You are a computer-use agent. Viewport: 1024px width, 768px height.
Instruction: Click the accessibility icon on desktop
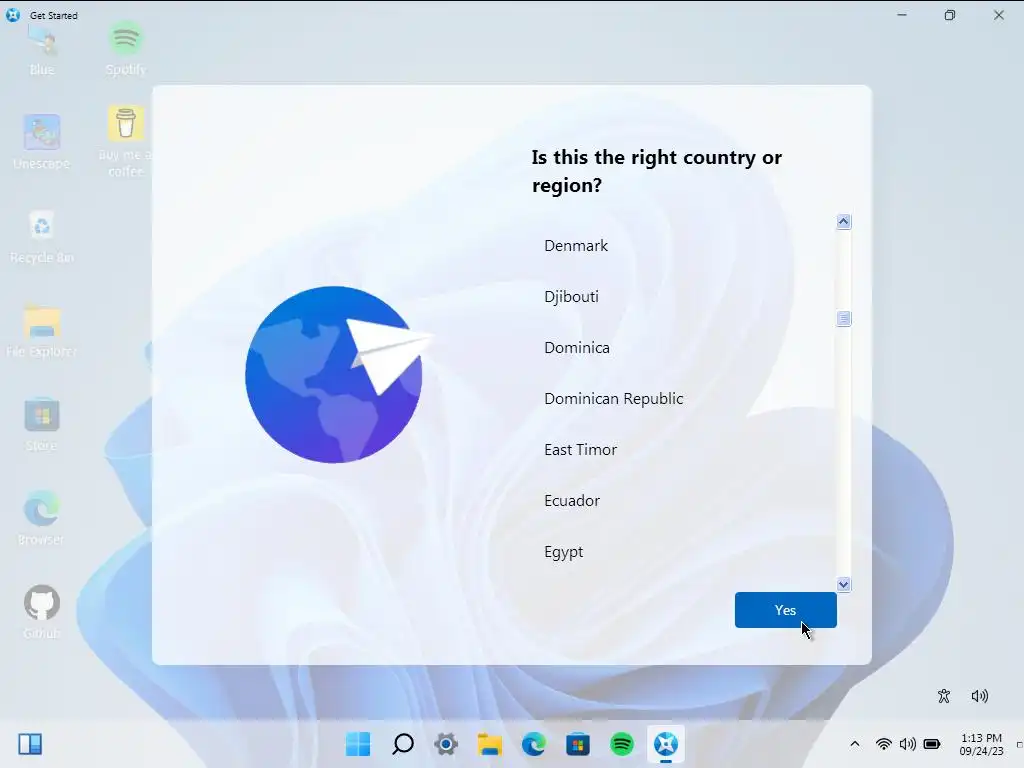pos(944,696)
